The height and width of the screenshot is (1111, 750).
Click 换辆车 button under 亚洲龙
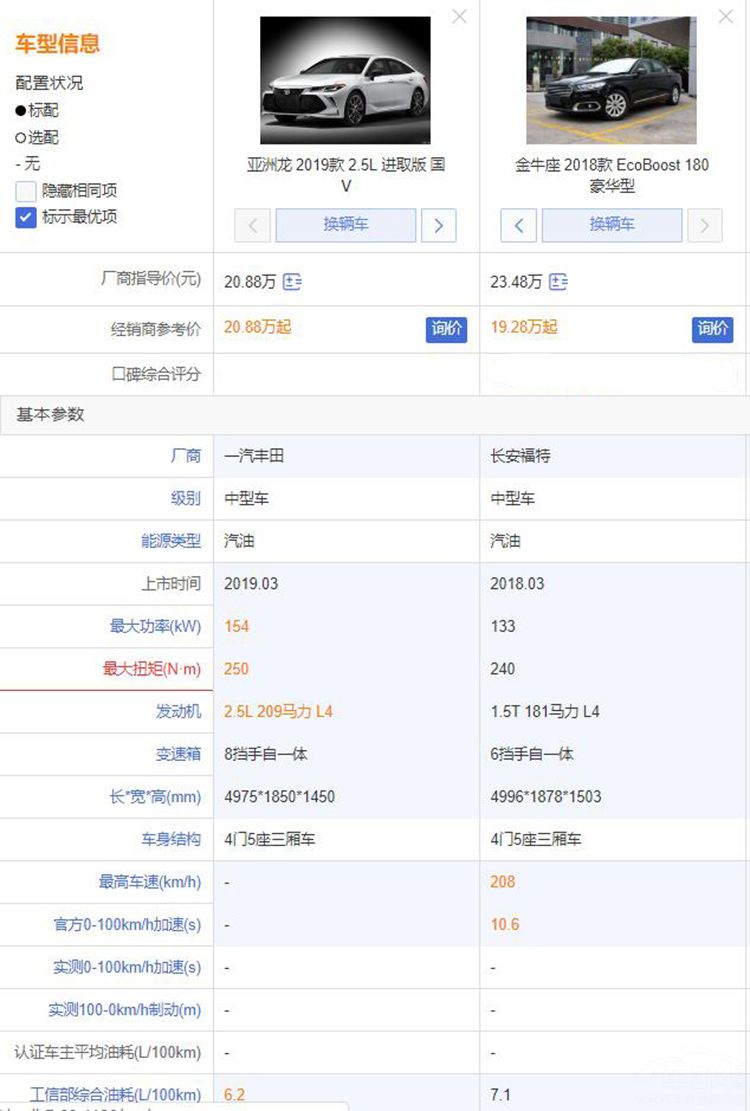pyautogui.click(x=345, y=225)
